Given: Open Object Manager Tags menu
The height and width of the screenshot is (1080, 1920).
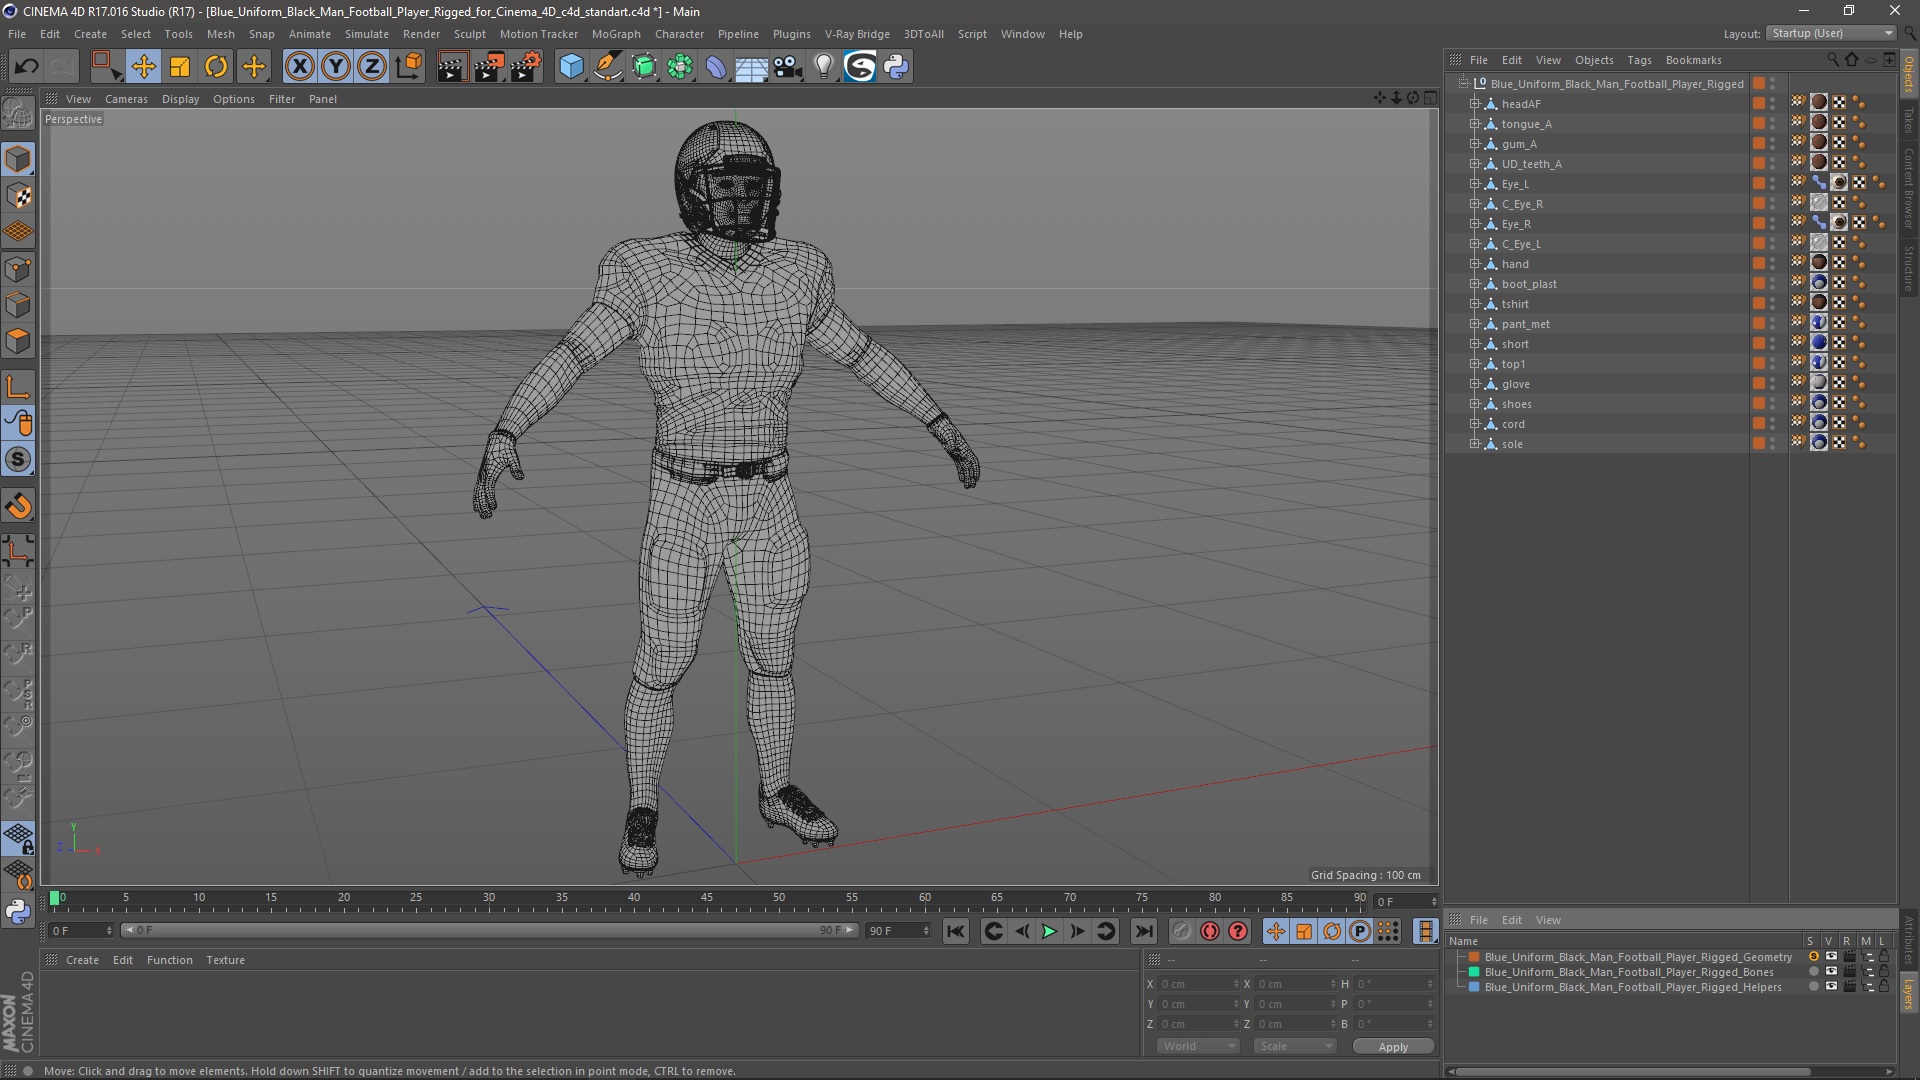Looking at the screenshot, I should (x=1639, y=60).
